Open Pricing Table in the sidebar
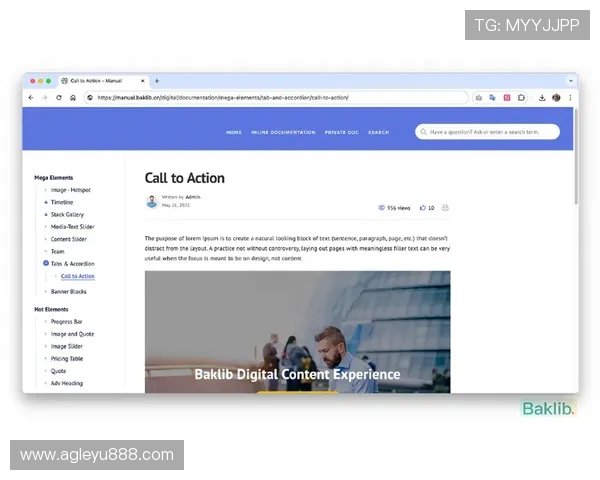 pos(68,358)
